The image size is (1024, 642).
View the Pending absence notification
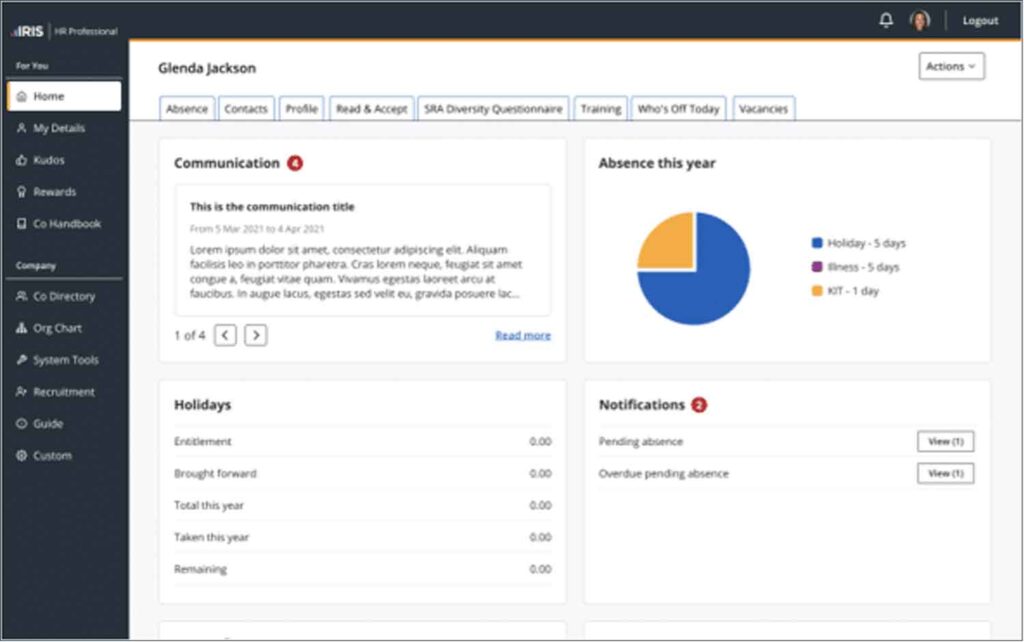pos(945,442)
